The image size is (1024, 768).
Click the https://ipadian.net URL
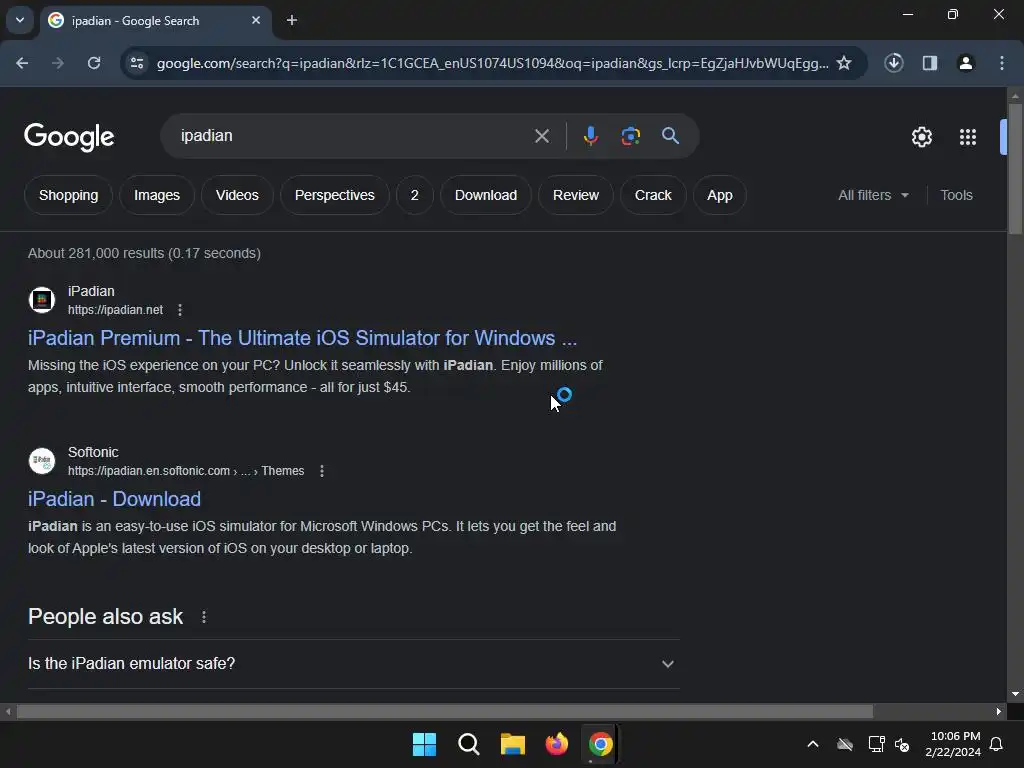(116, 310)
